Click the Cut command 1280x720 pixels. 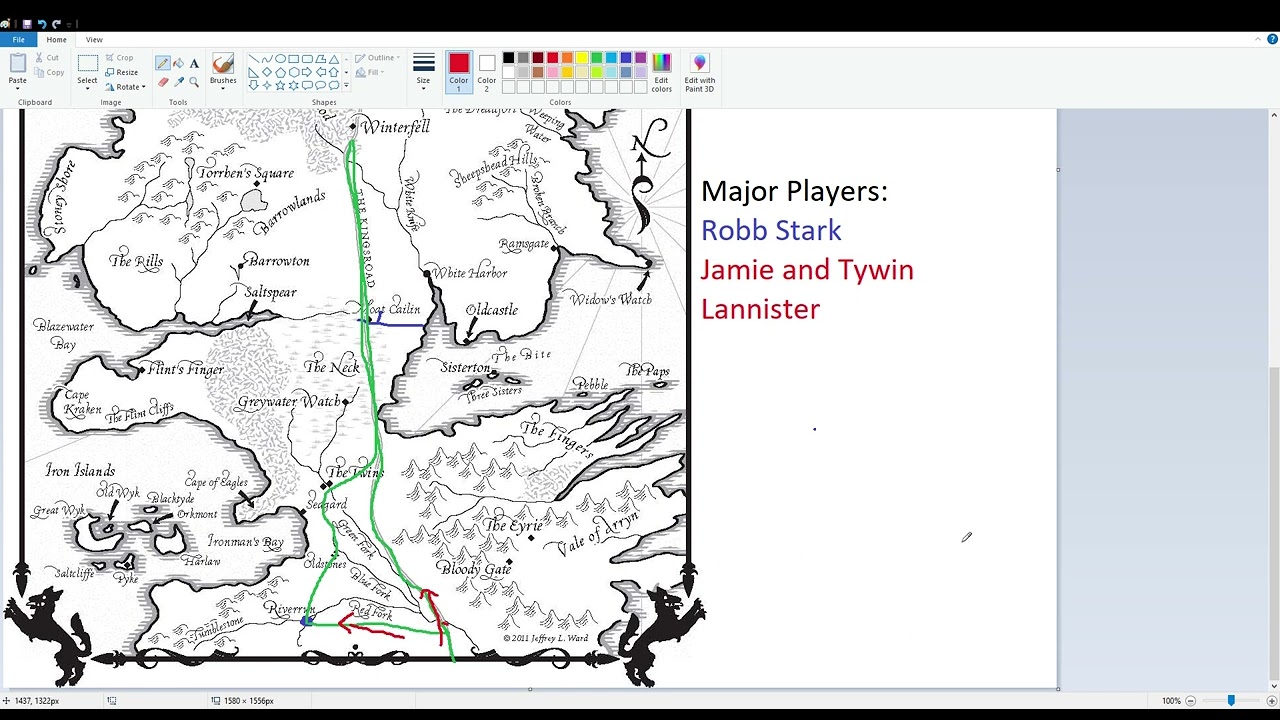47,58
